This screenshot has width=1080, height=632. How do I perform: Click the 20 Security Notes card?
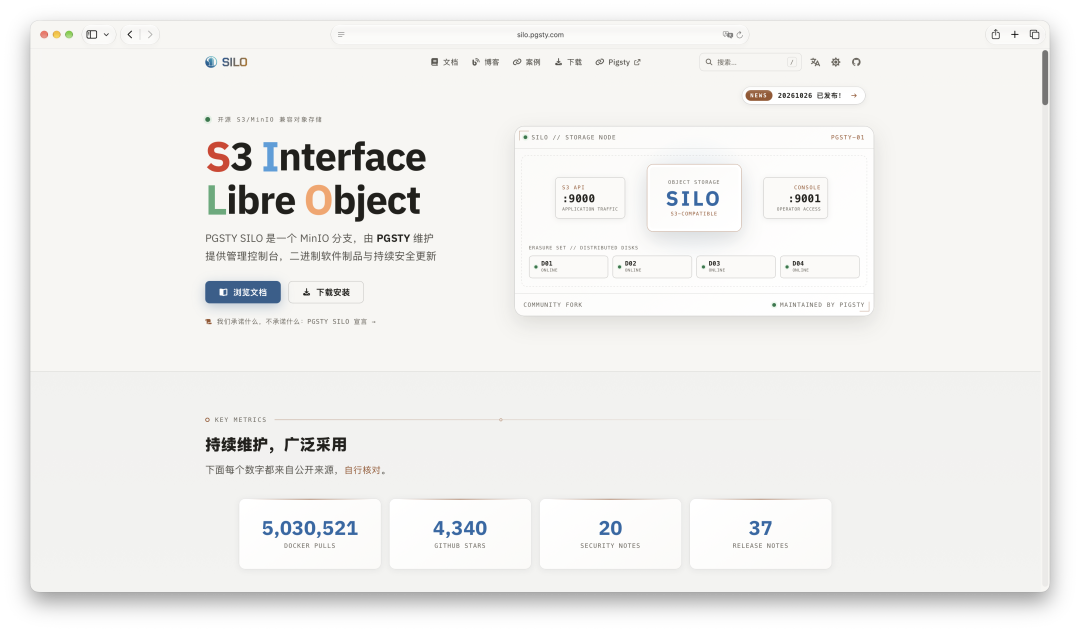click(x=610, y=534)
